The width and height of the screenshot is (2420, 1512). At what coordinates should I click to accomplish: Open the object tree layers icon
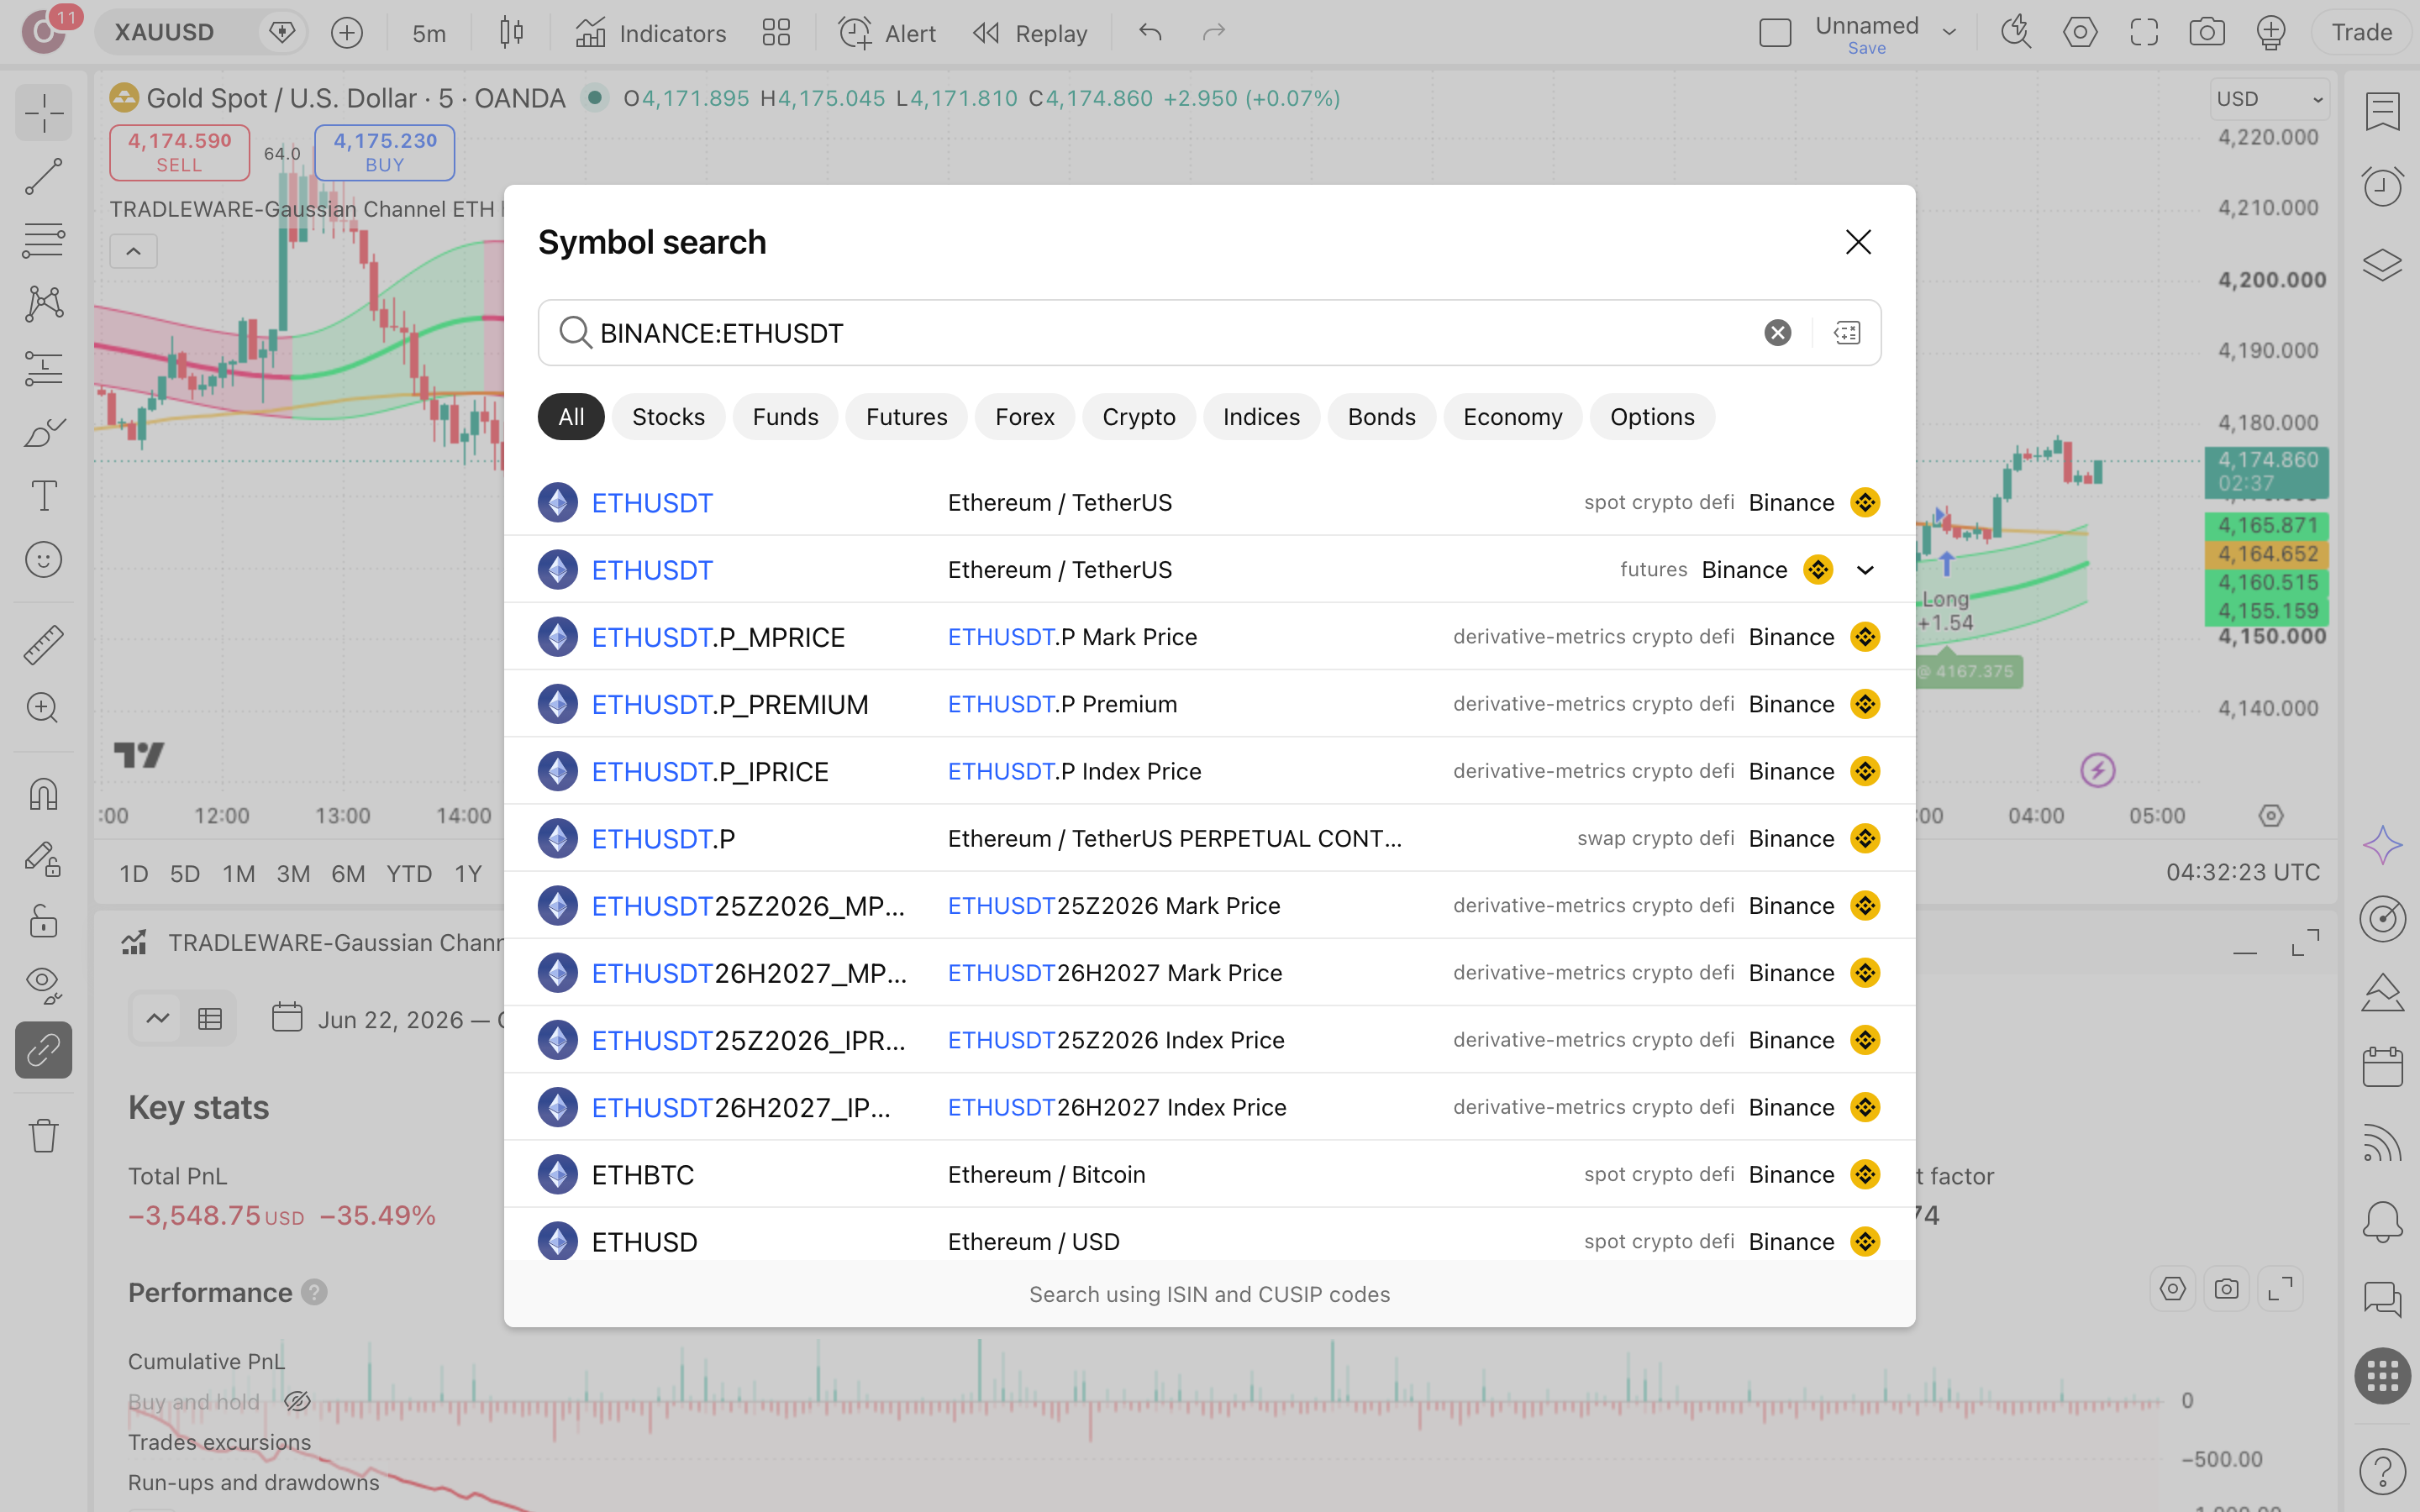pos(2382,265)
